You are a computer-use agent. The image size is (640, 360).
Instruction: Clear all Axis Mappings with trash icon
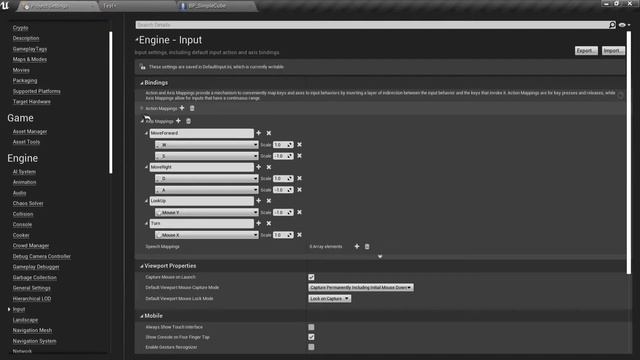pyautogui.click(x=188, y=121)
